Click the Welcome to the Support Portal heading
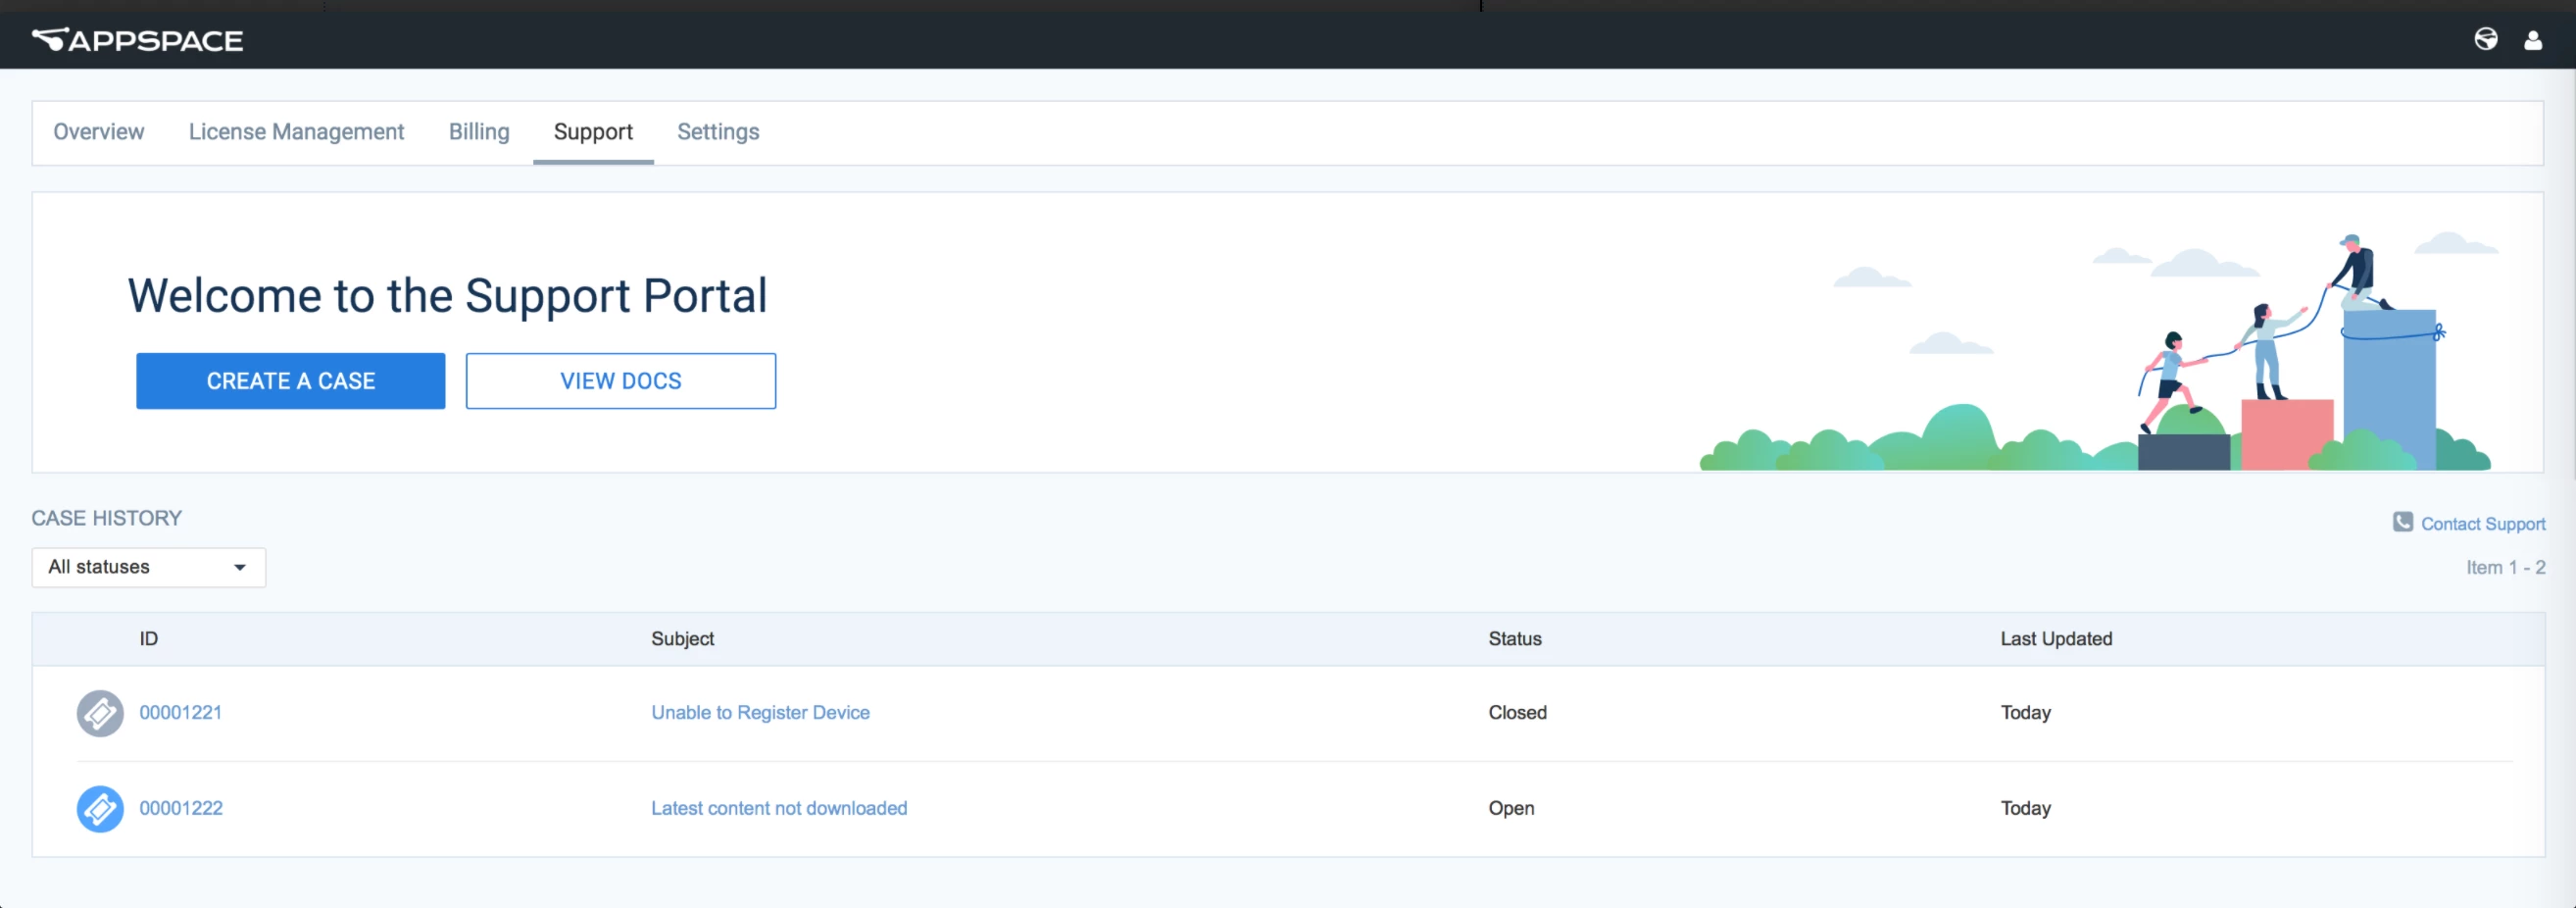The height and width of the screenshot is (908, 2576). pyautogui.click(x=447, y=295)
